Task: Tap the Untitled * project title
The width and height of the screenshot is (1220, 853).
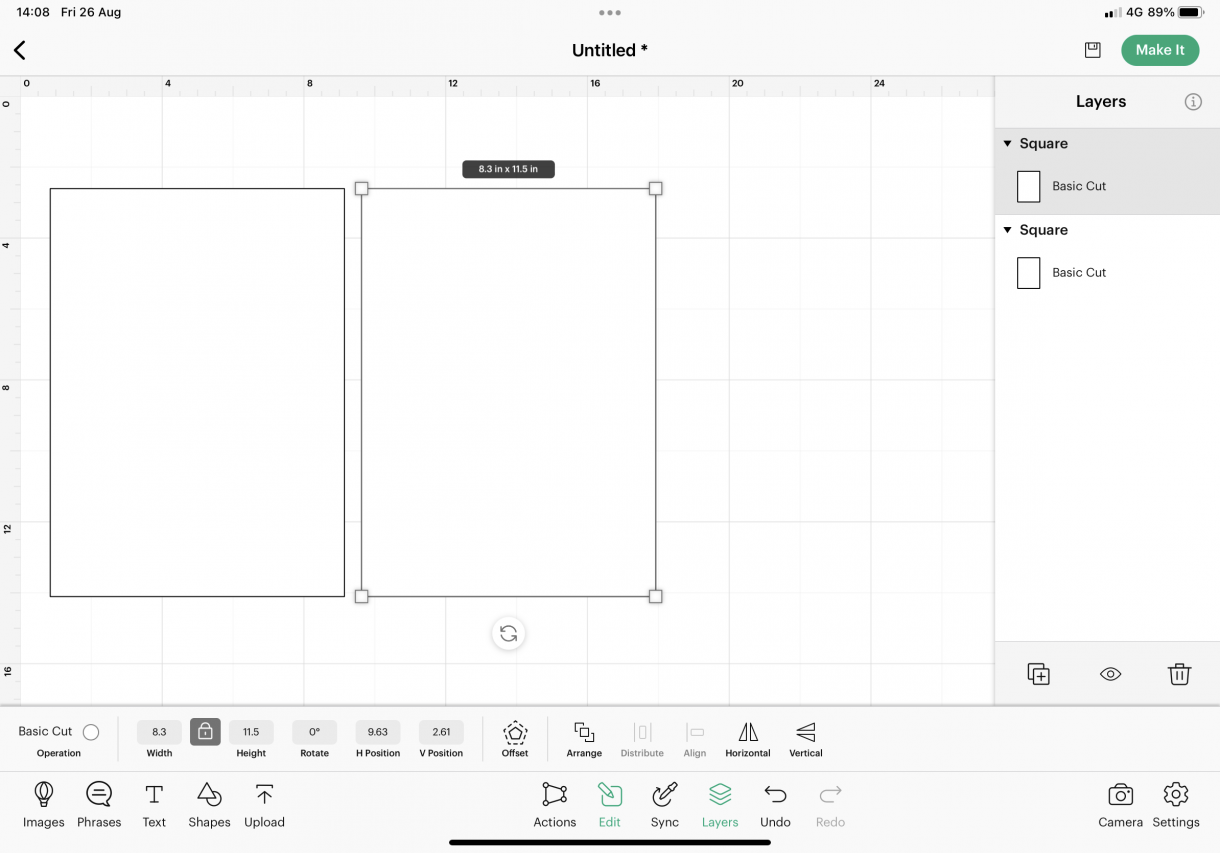Action: pyautogui.click(x=610, y=50)
